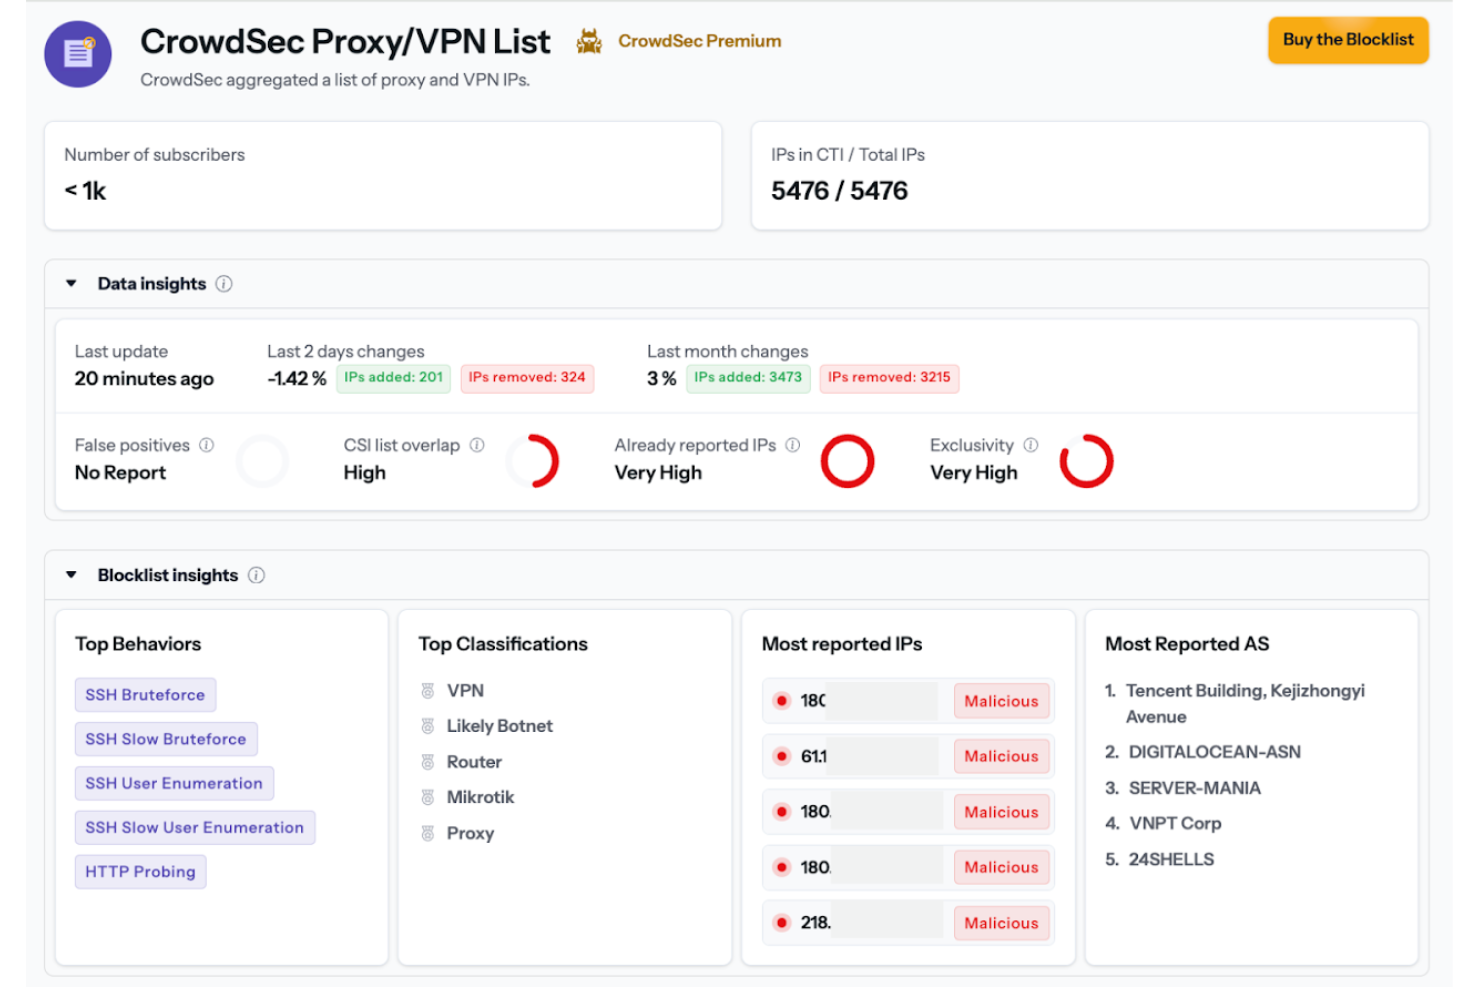Click the Exclusivity info icon
Viewport: 1480px width, 987px height.
1031,445
